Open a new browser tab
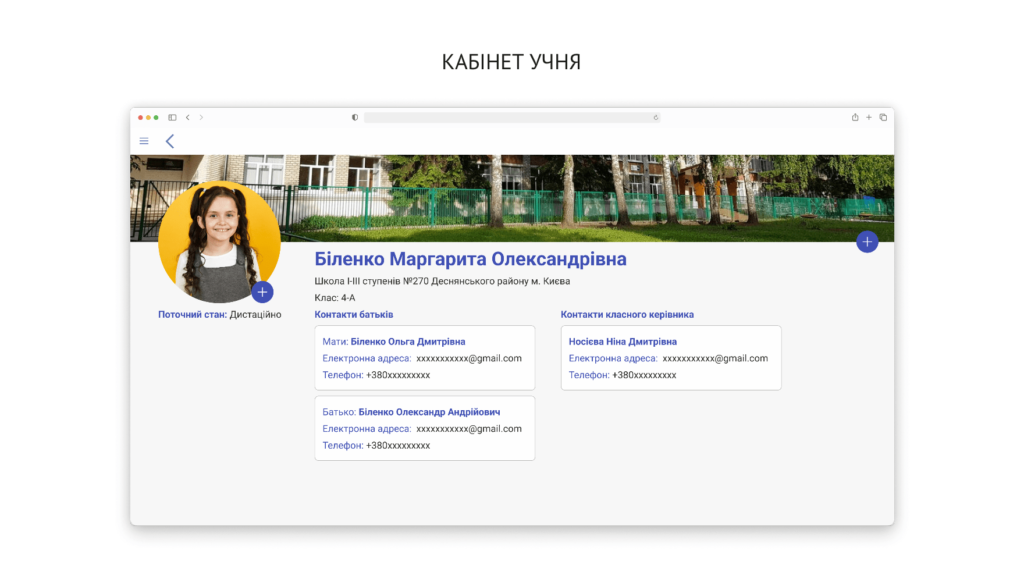 click(869, 118)
